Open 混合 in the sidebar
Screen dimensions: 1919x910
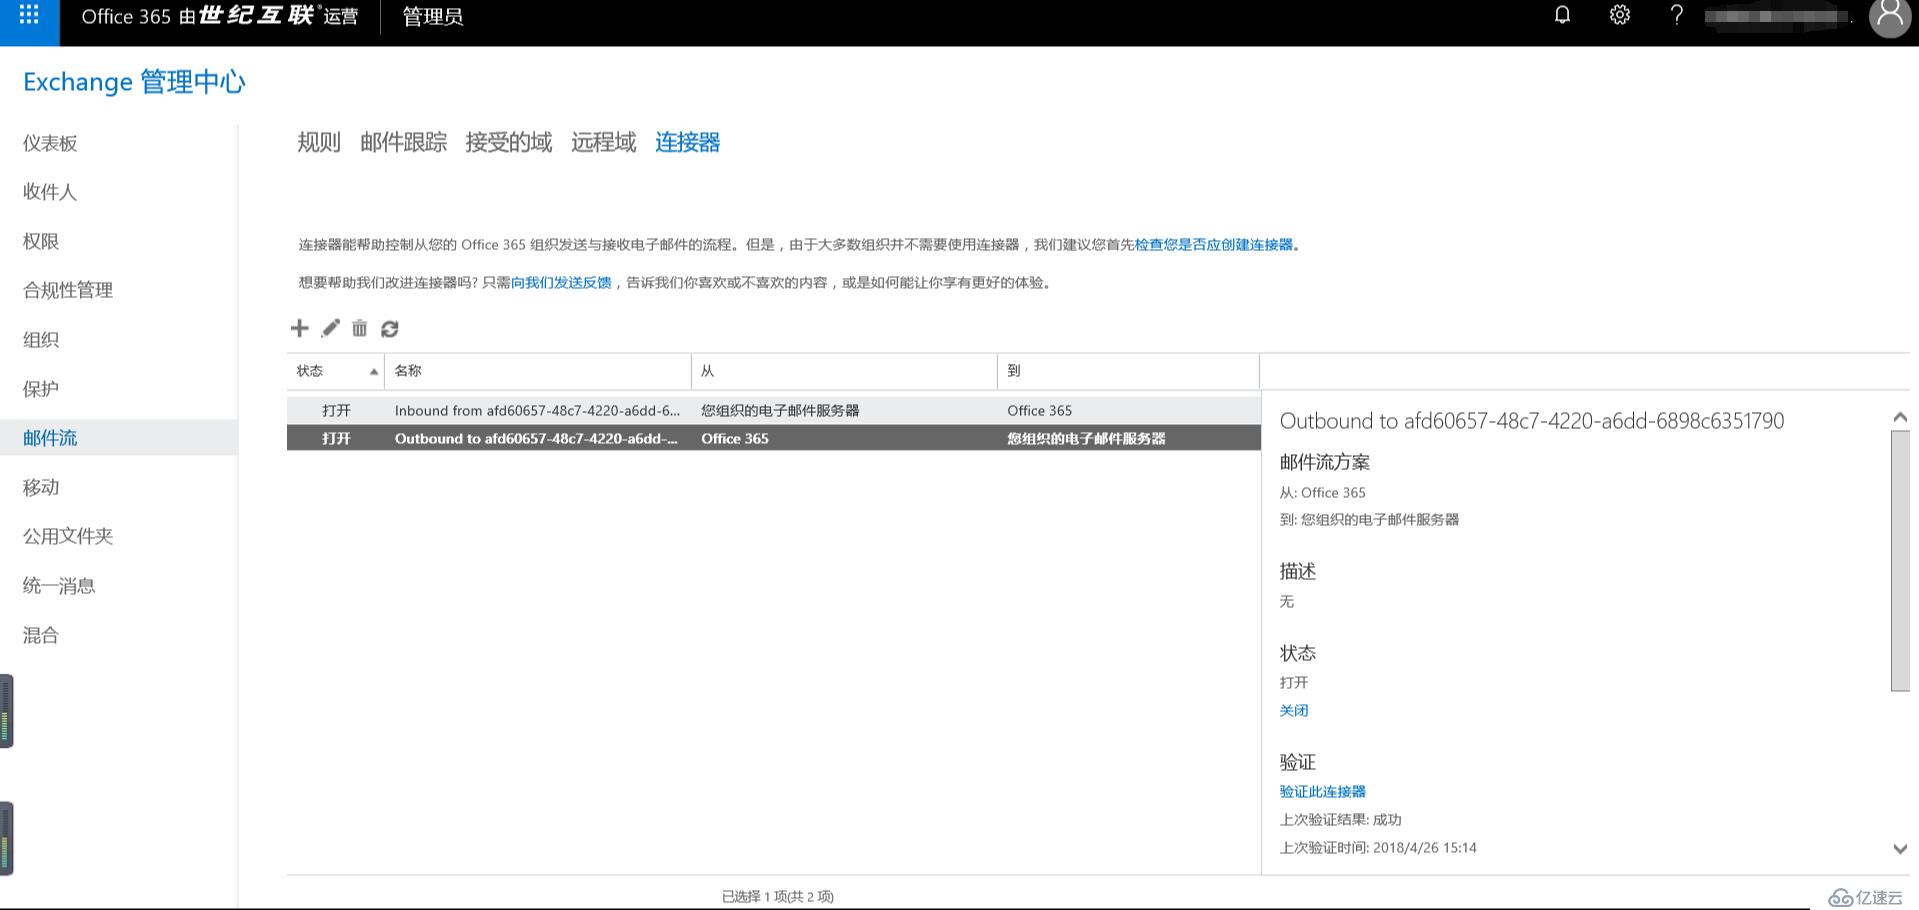[41, 635]
